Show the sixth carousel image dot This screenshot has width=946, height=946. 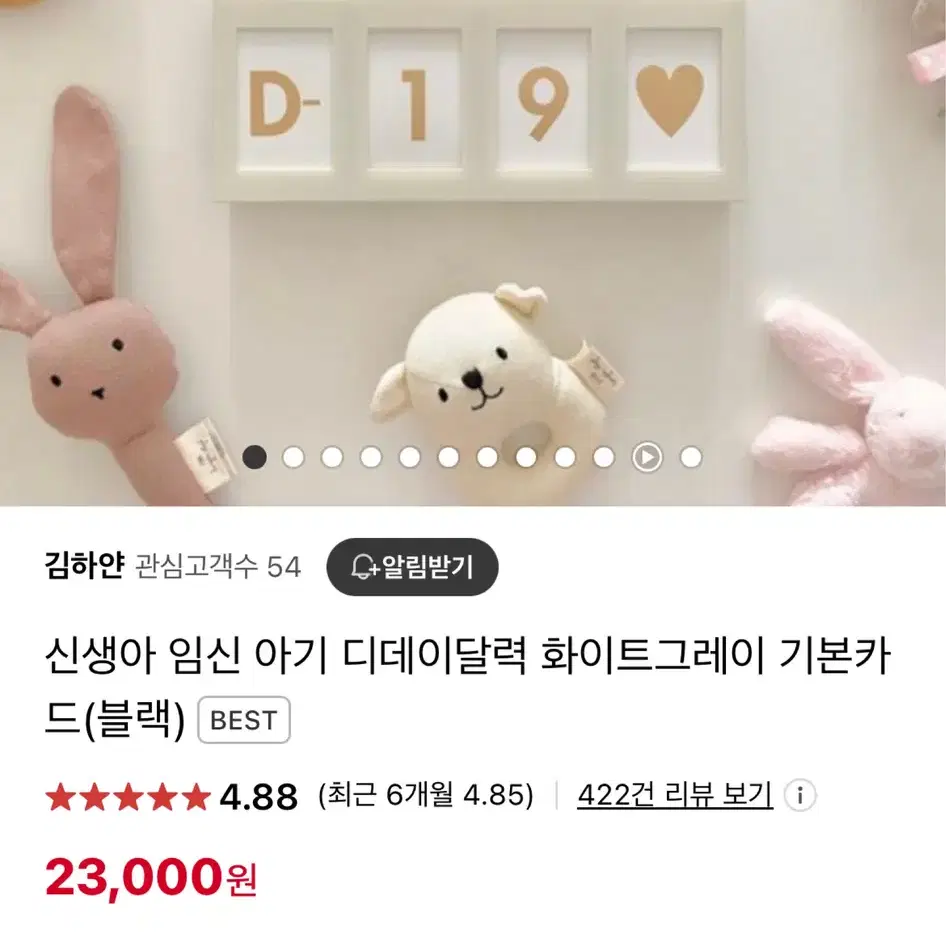coord(448,457)
